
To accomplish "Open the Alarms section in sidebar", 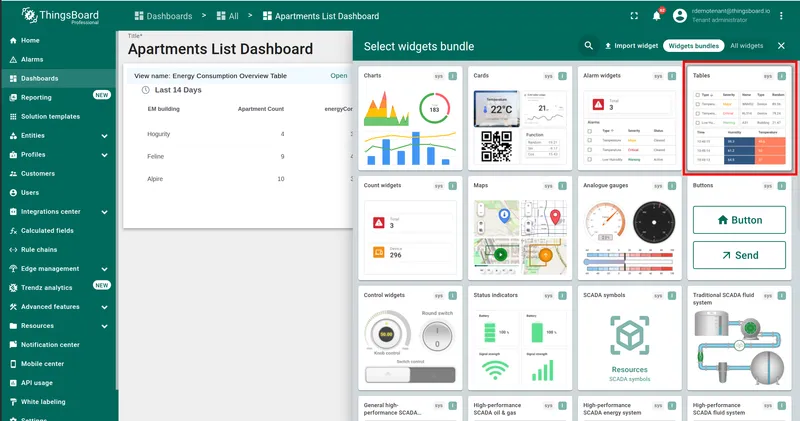I will coord(58,59).
